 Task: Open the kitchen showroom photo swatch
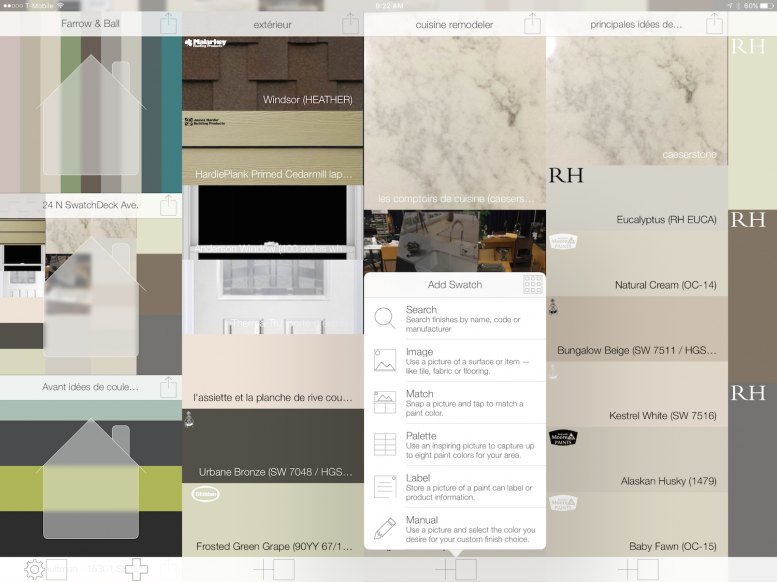pyautogui.click(x=455, y=241)
